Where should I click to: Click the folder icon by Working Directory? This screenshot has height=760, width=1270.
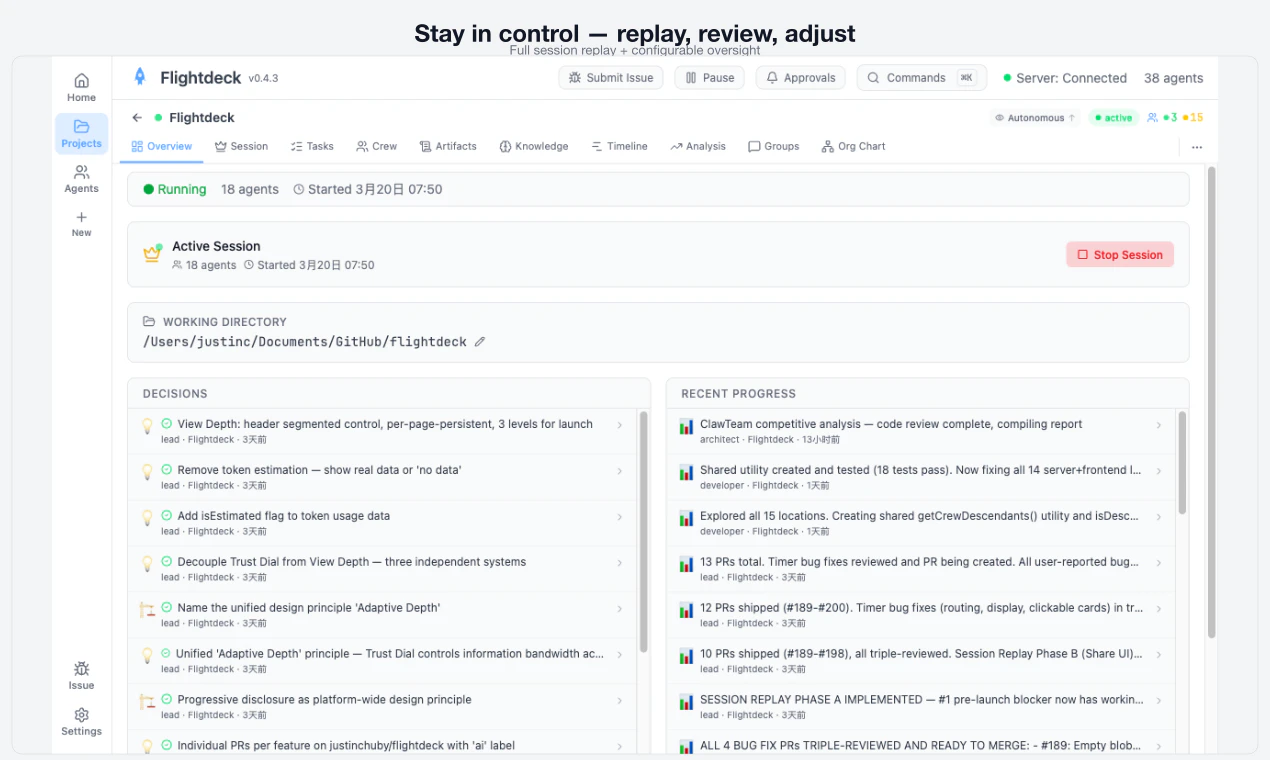(149, 321)
